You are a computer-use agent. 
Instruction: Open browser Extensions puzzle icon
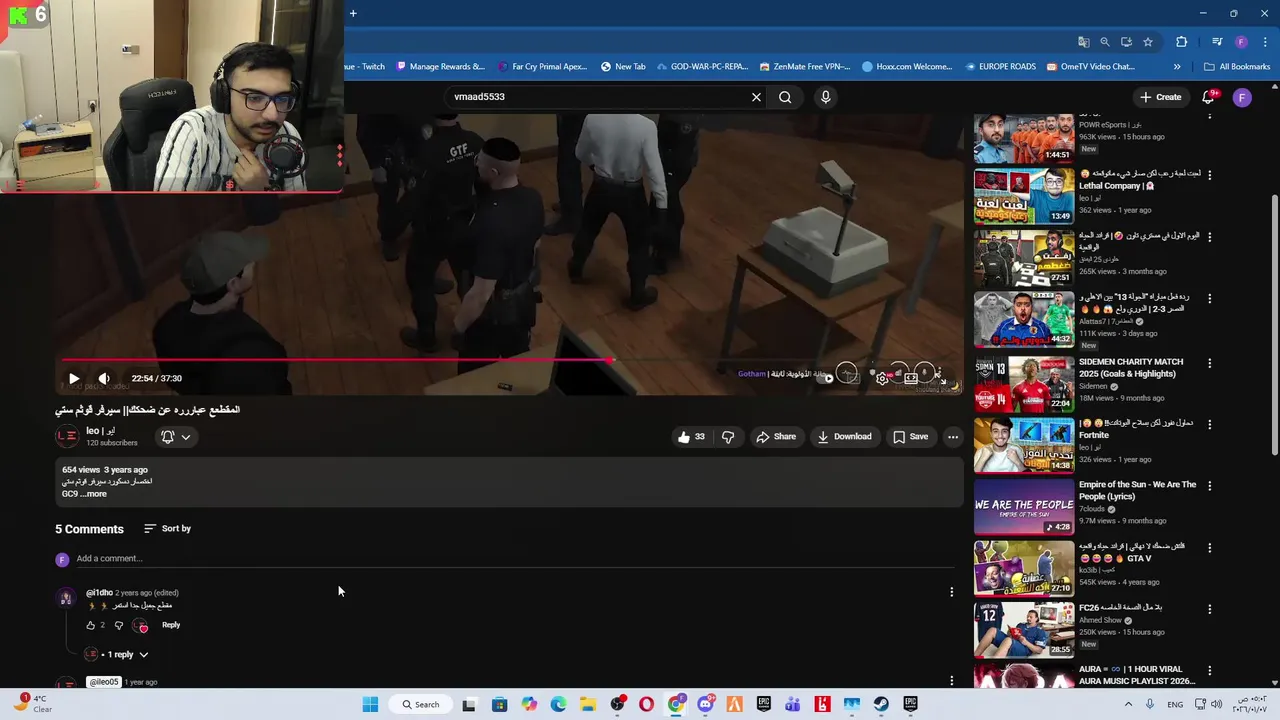pyautogui.click(x=1182, y=42)
